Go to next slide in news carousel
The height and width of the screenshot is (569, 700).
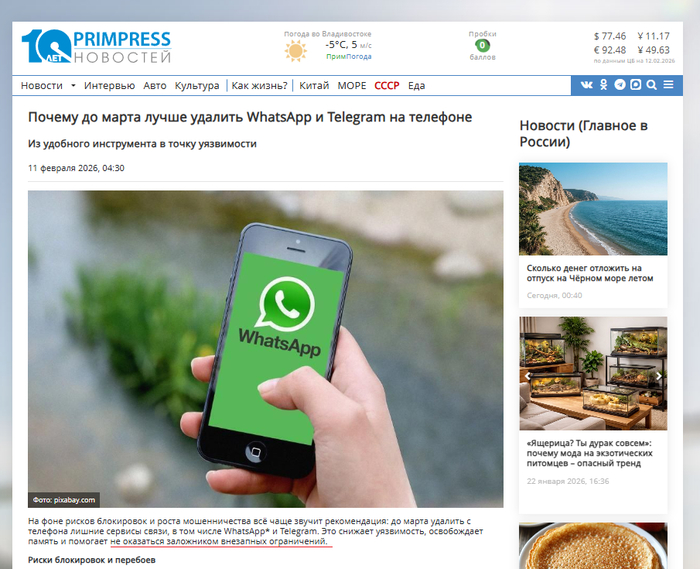(x=659, y=376)
